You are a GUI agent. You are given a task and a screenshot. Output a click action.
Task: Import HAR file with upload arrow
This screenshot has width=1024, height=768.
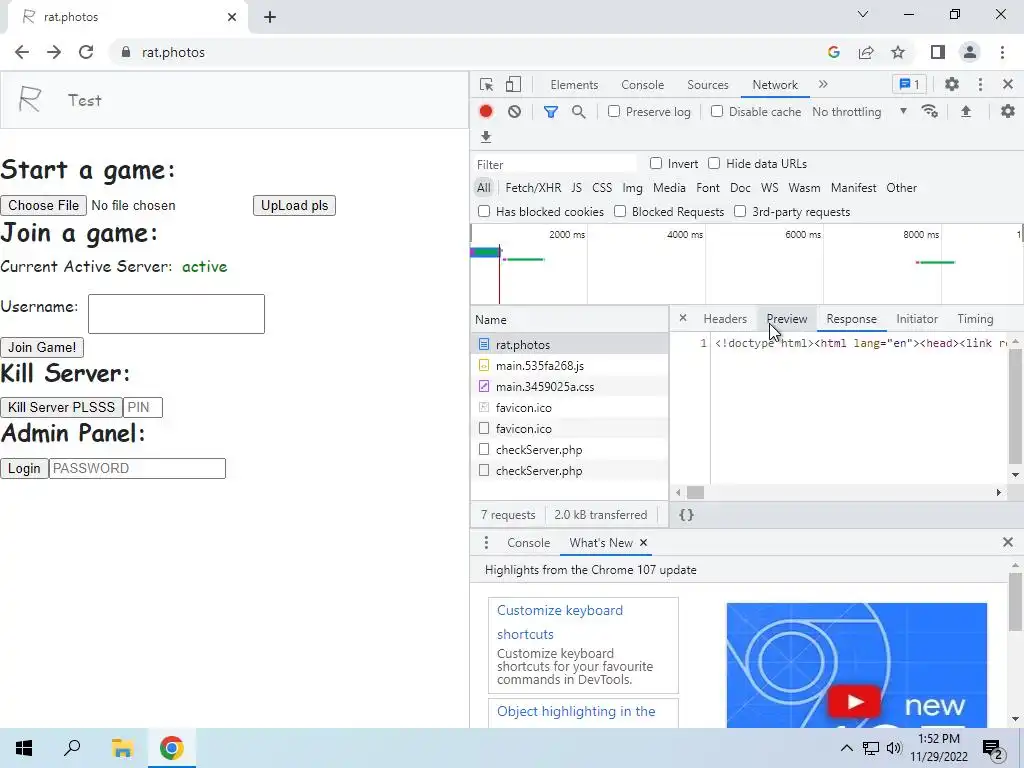click(966, 112)
